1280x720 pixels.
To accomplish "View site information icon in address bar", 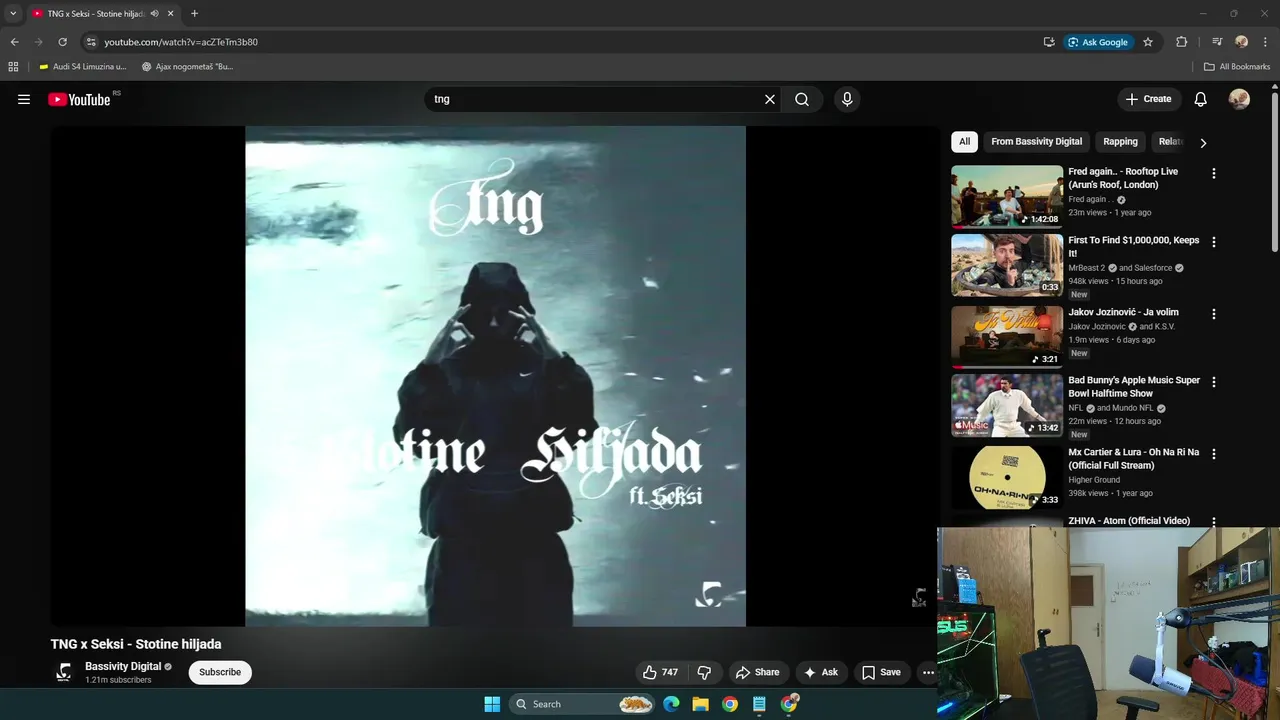I will click(x=91, y=42).
